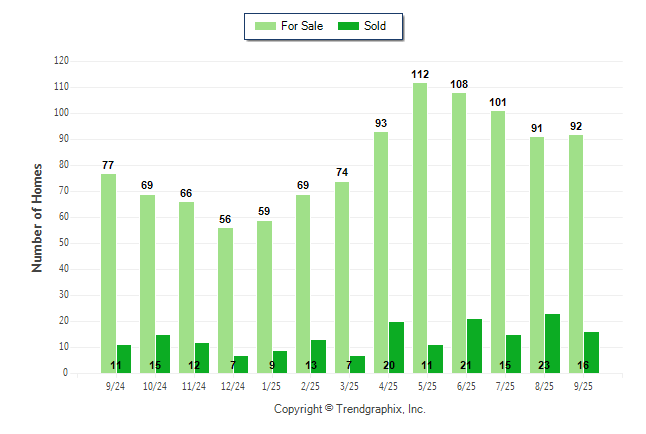
Task: Select the 8/25 Sold bar (23)
Action: [x=552, y=343]
